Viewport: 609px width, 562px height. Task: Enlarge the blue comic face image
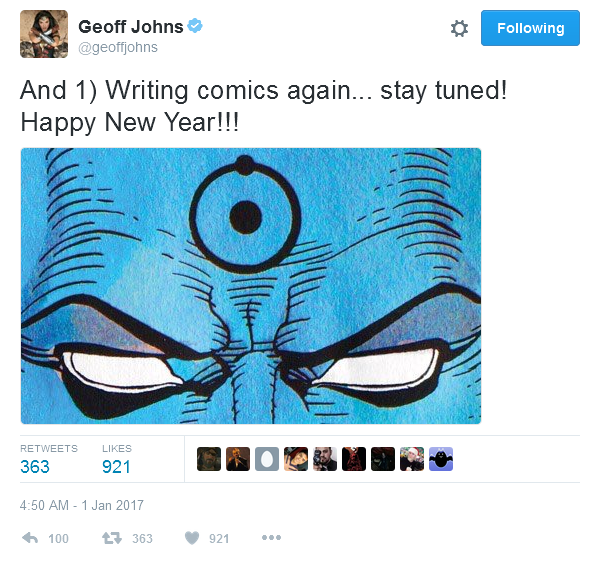tap(251, 286)
